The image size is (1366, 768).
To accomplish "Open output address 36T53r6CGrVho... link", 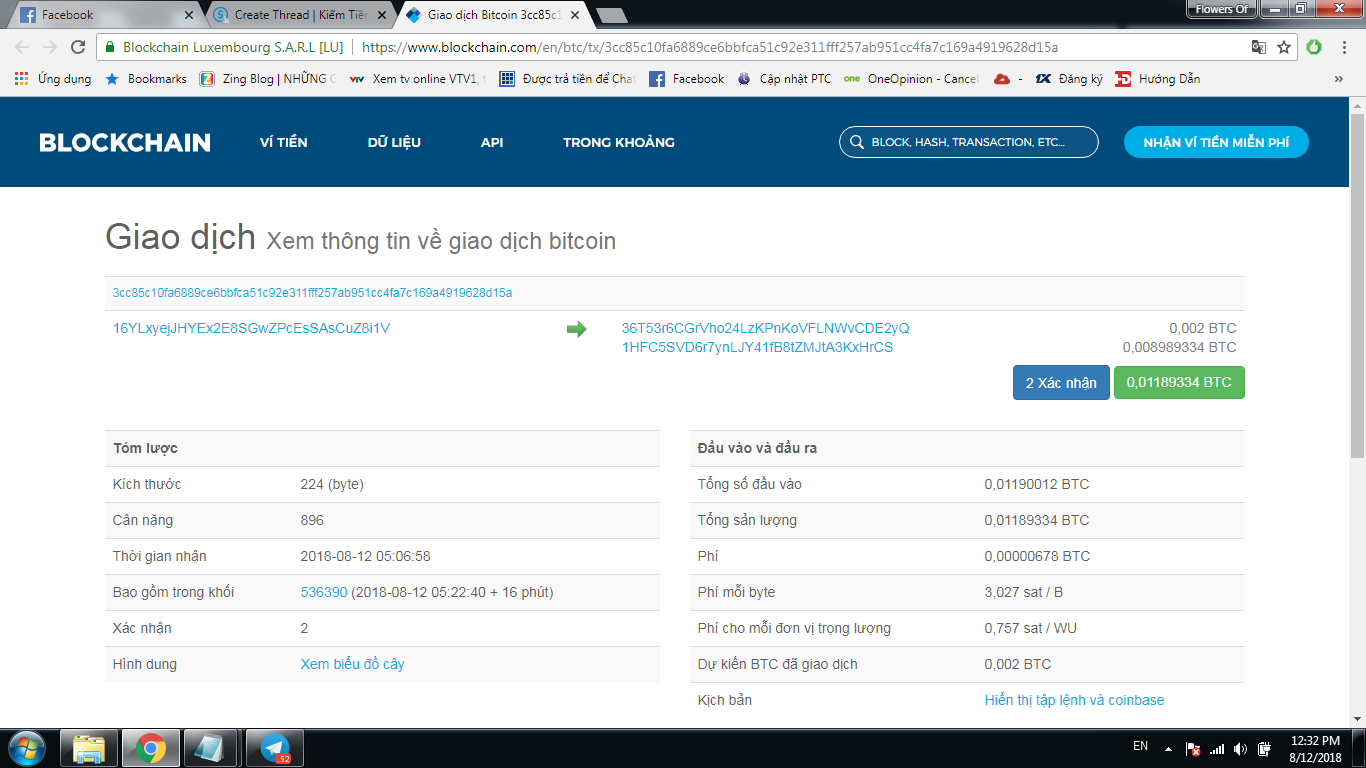I will (x=766, y=328).
